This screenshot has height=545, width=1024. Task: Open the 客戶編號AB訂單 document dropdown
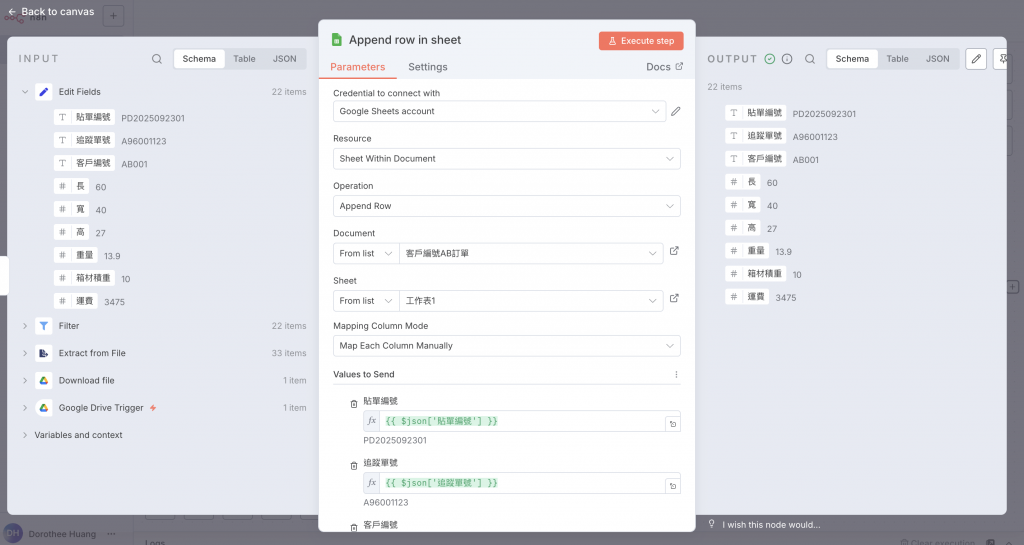531,253
